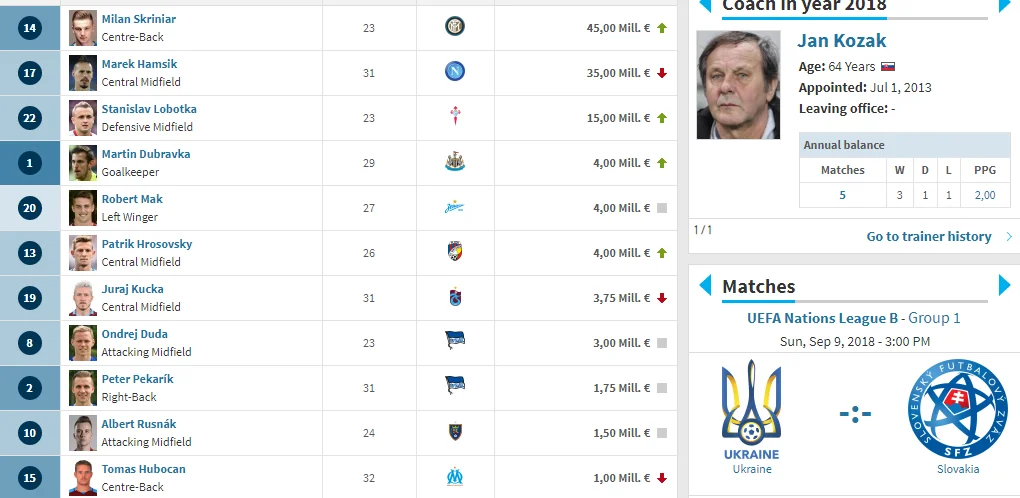Viewport: 1020px width, 498px height.
Task: Click the Inter Milan club crest
Action: (x=455, y=27)
